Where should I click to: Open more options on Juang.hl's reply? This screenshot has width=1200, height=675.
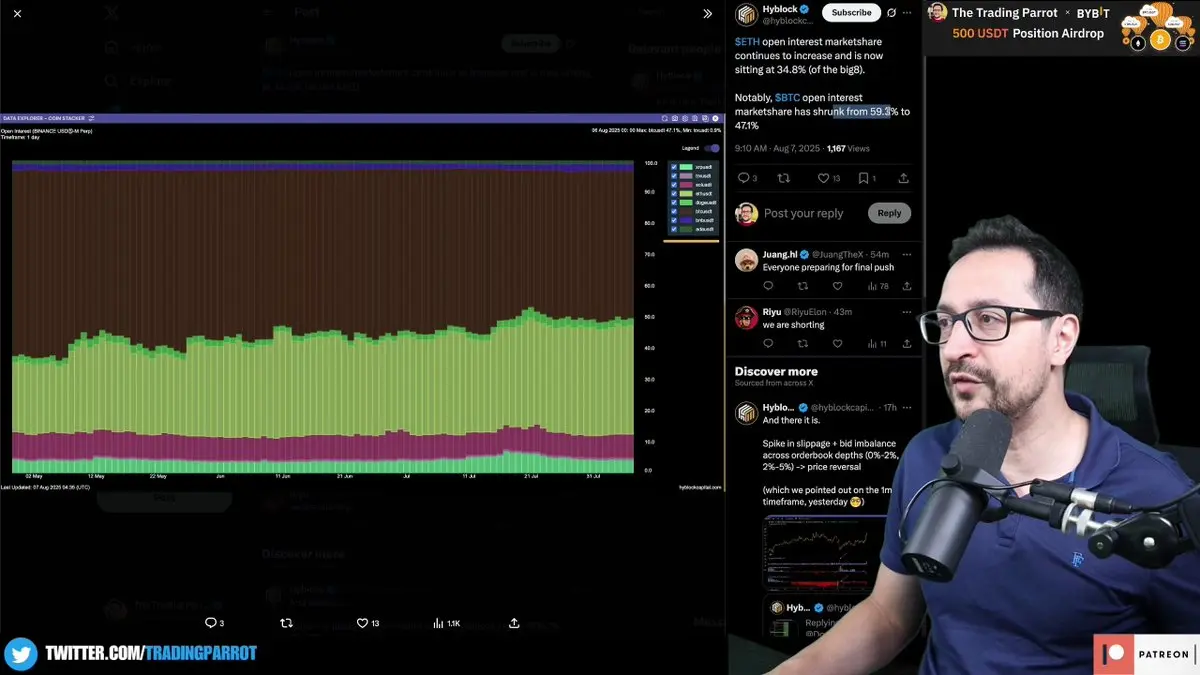pos(907,253)
